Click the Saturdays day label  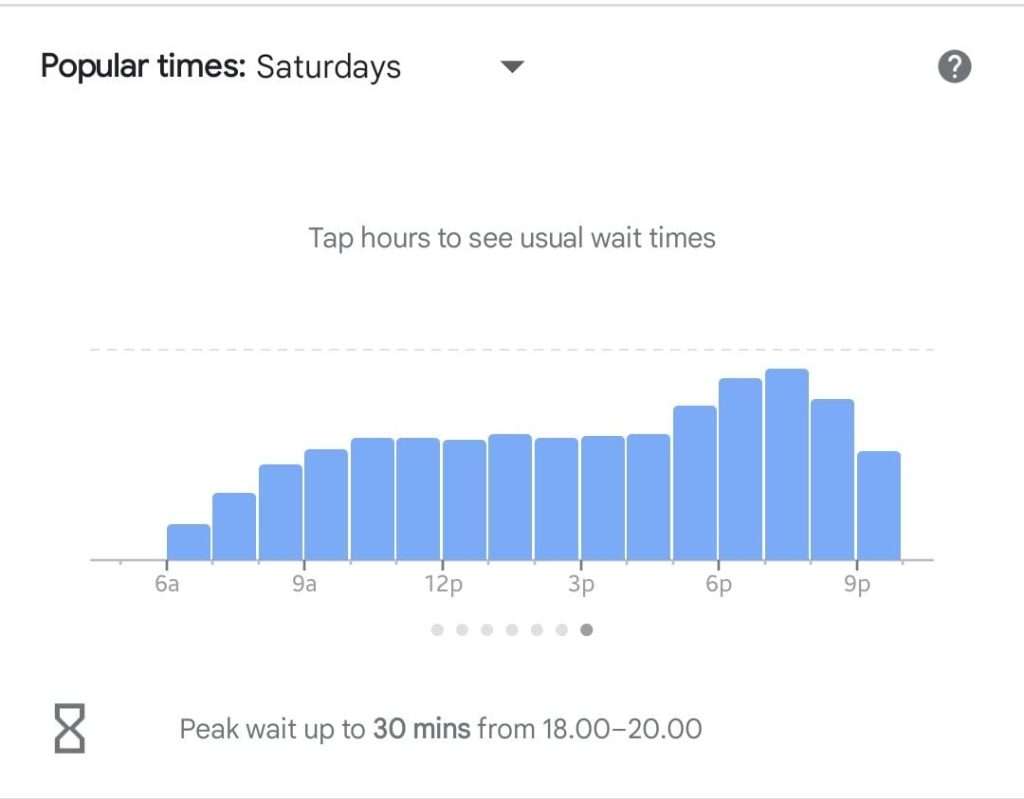(328, 67)
